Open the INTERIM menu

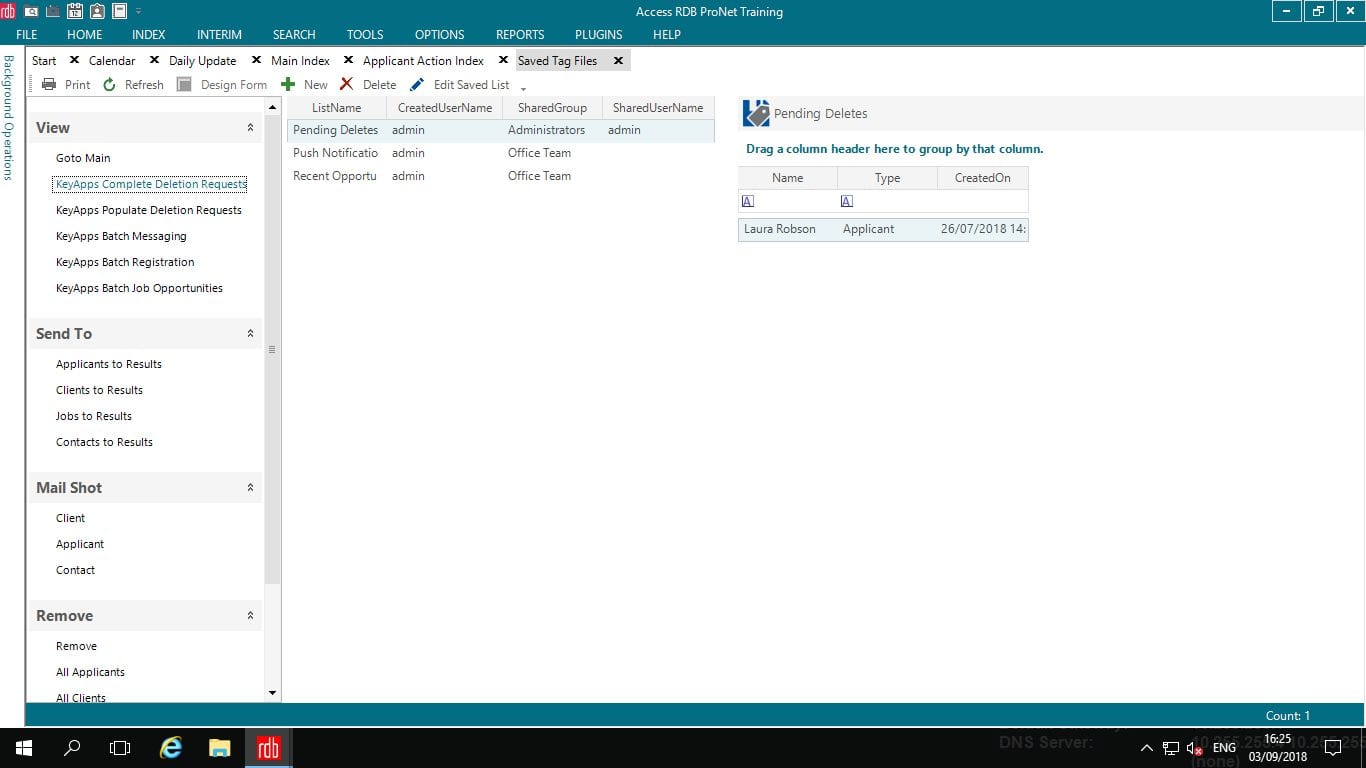tap(219, 34)
